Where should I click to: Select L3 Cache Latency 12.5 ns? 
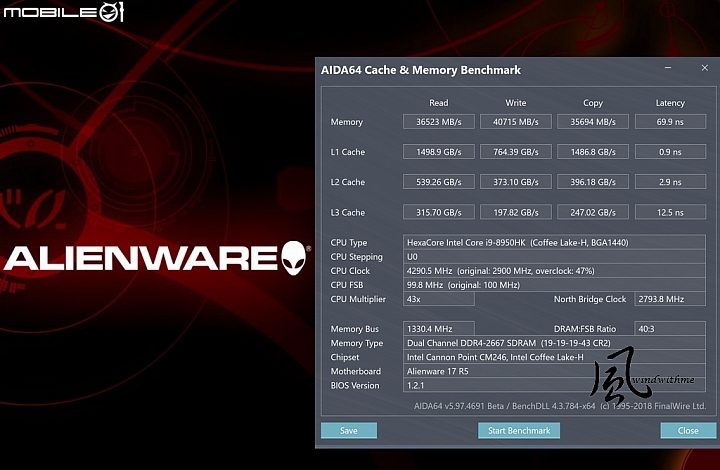point(670,212)
